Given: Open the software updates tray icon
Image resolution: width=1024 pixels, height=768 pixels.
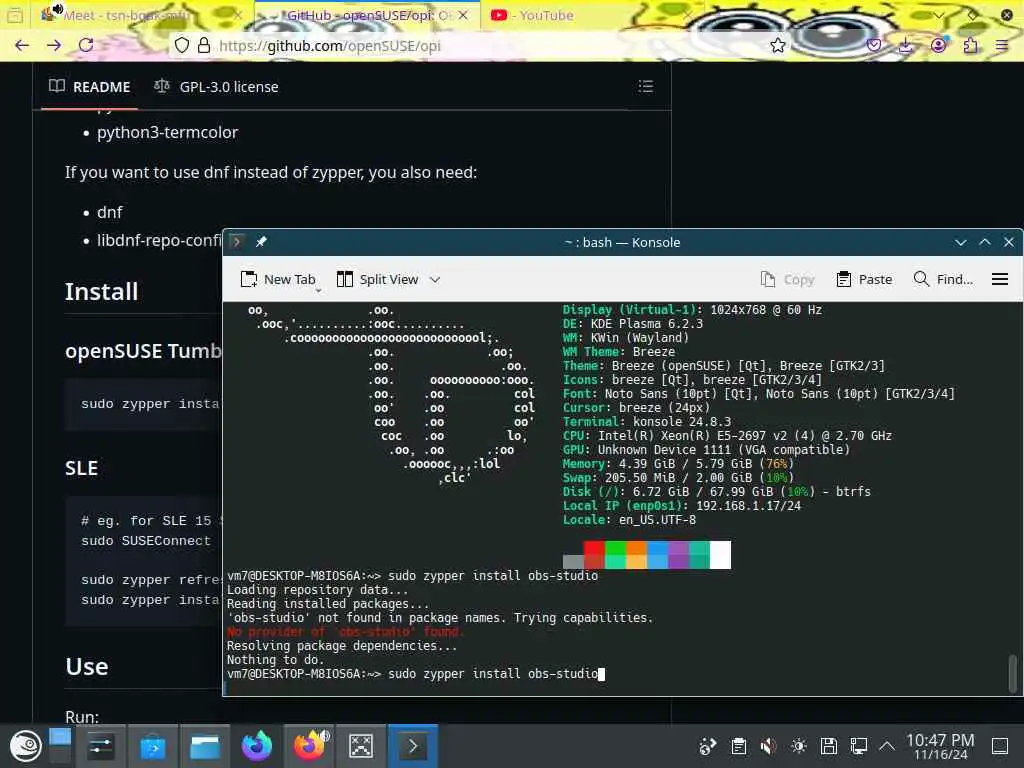Looking at the screenshot, I should 708,746.
